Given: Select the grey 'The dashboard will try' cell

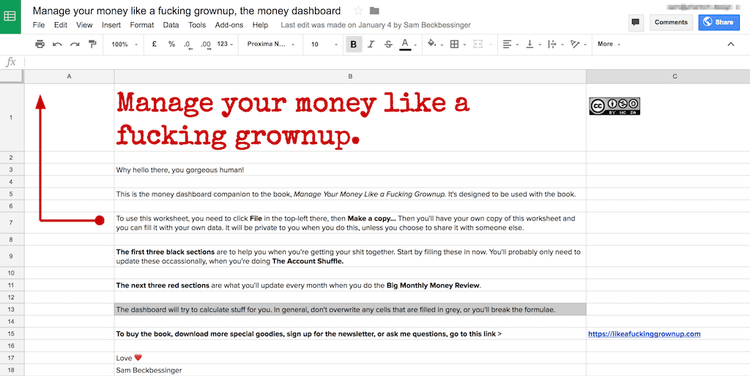Looking at the screenshot, I should [350, 310].
